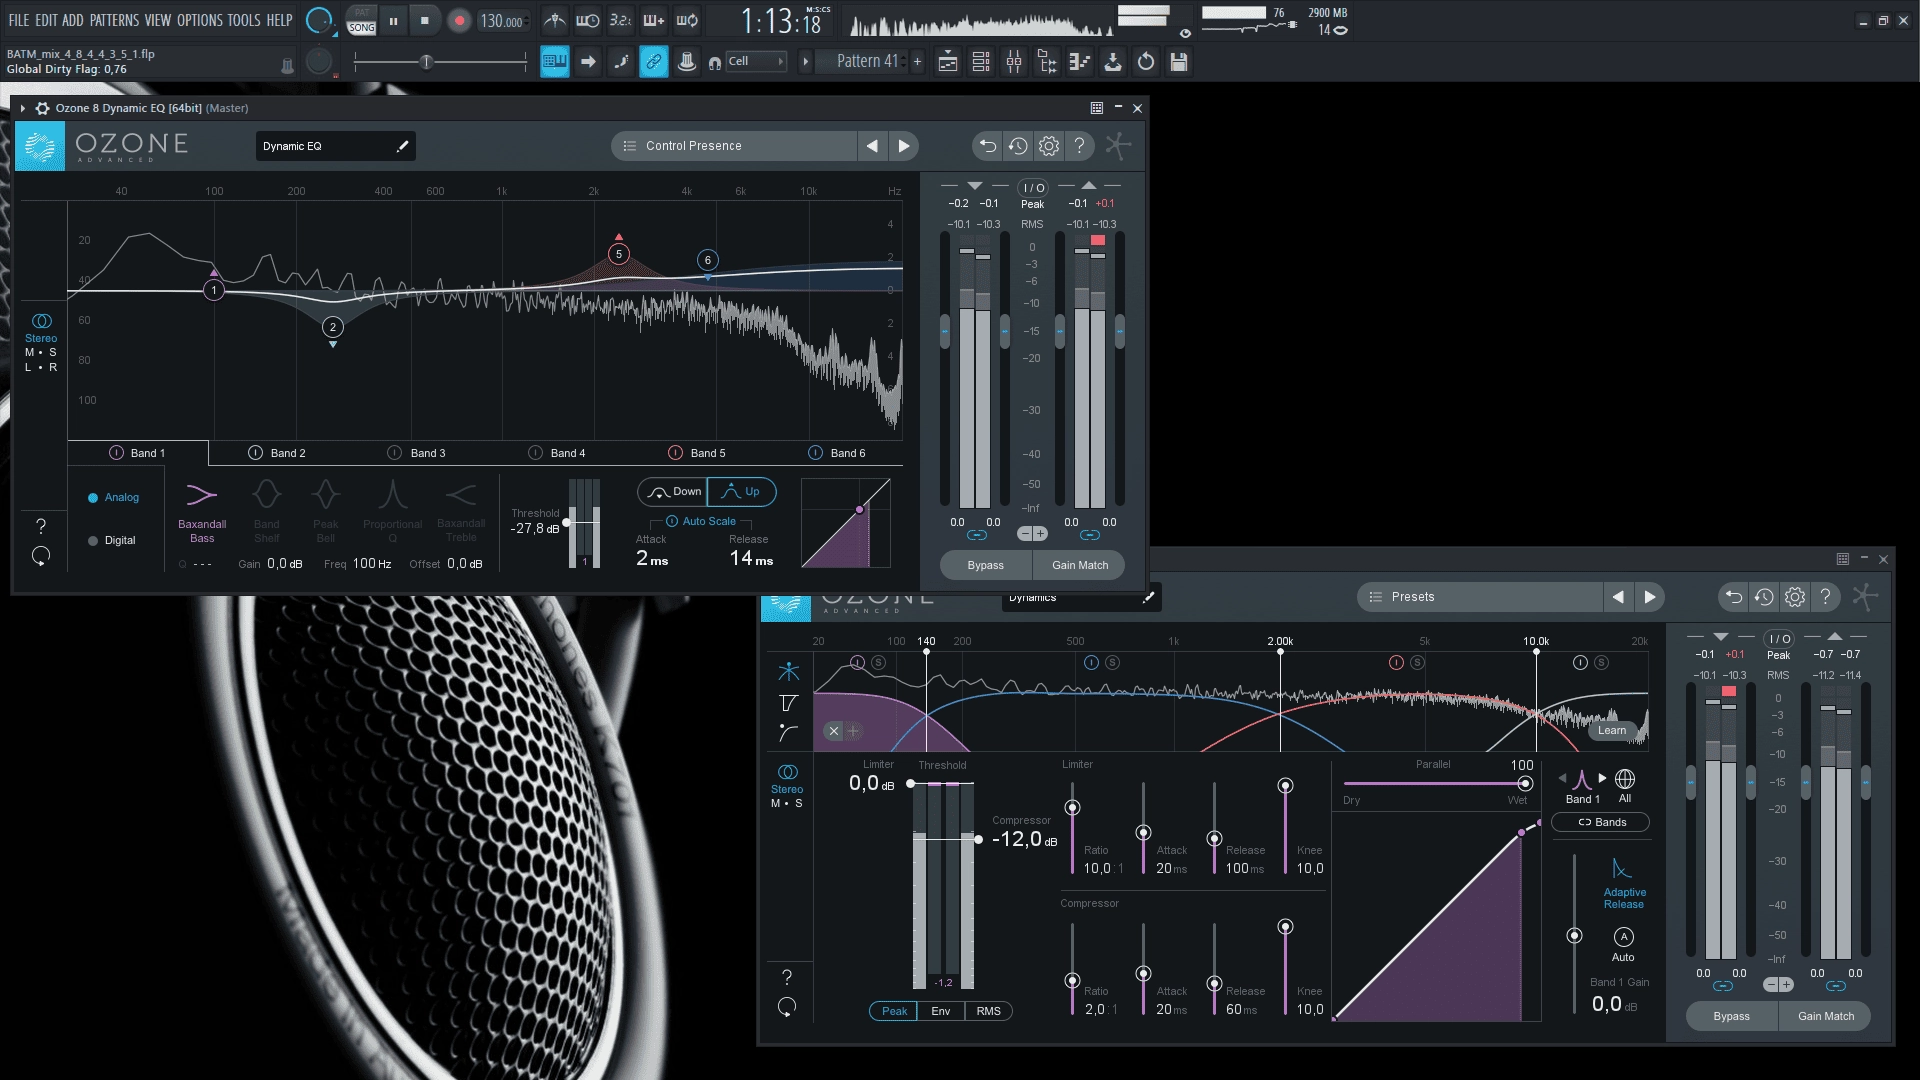Go to next preset in Dynamic EQ
The width and height of the screenshot is (1920, 1080).
(904, 146)
